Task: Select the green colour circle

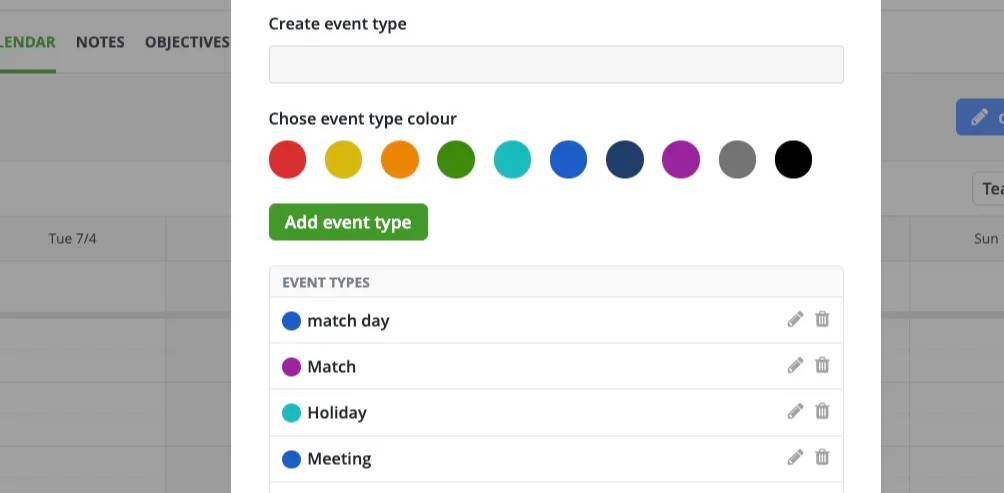Action: (456, 159)
